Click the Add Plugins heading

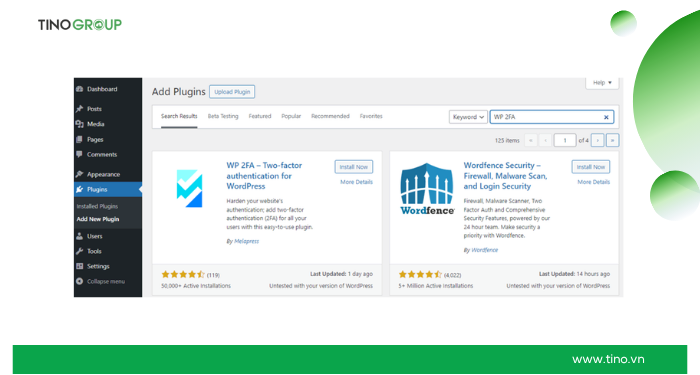click(x=179, y=92)
